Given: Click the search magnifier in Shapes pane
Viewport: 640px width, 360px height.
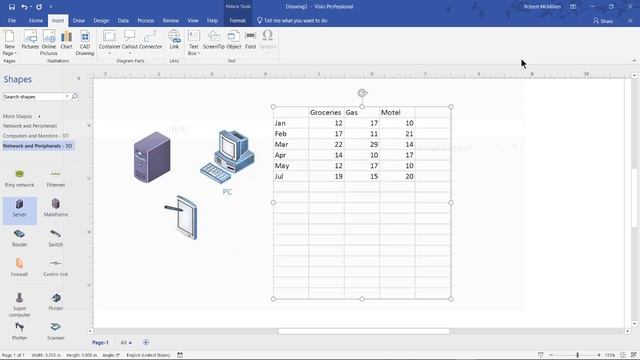Looking at the screenshot, I should [74, 97].
